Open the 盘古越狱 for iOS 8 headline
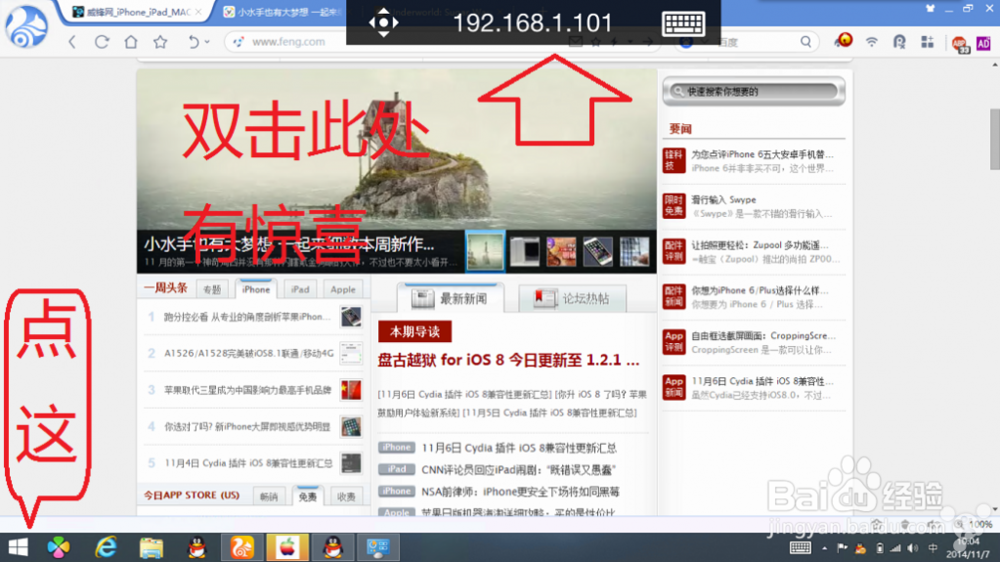The height and width of the screenshot is (562, 1000). pos(508,360)
